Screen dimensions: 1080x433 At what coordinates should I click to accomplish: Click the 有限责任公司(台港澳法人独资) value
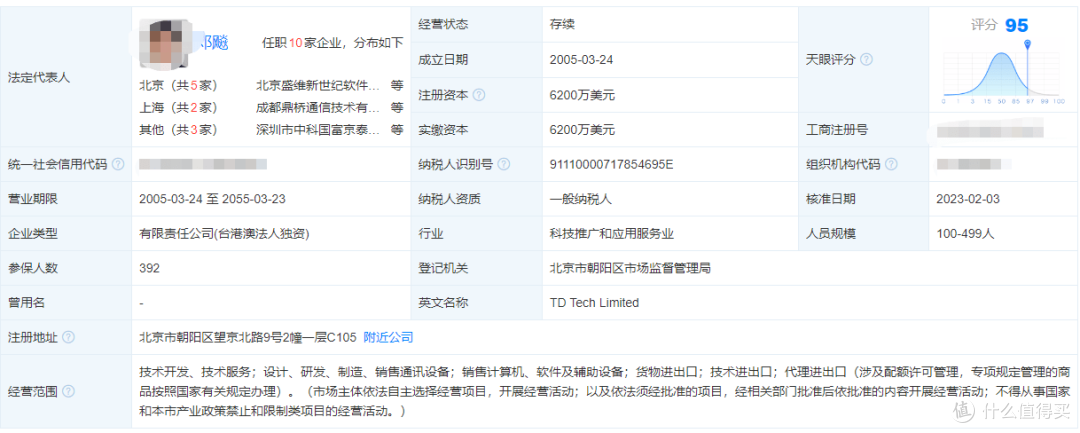tap(224, 234)
